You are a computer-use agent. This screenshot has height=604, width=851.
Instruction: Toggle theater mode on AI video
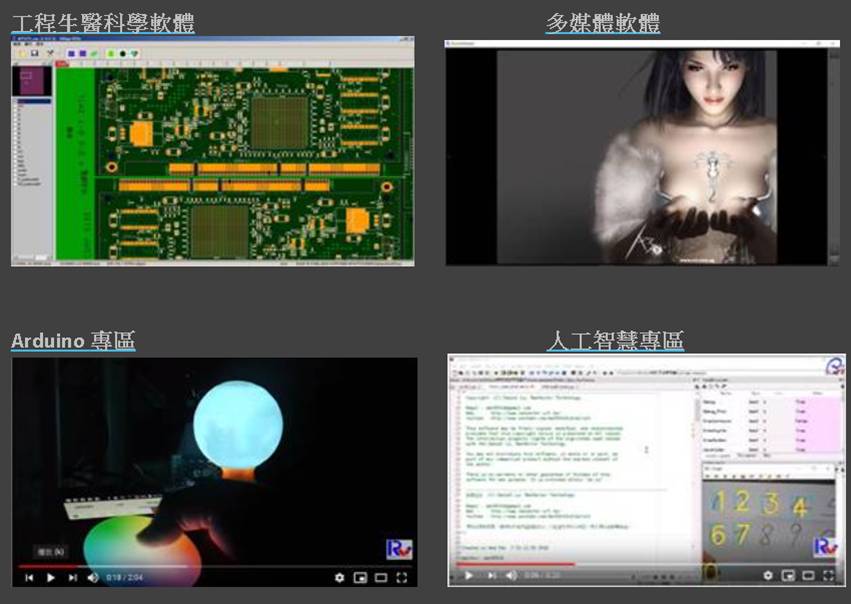coord(810,575)
